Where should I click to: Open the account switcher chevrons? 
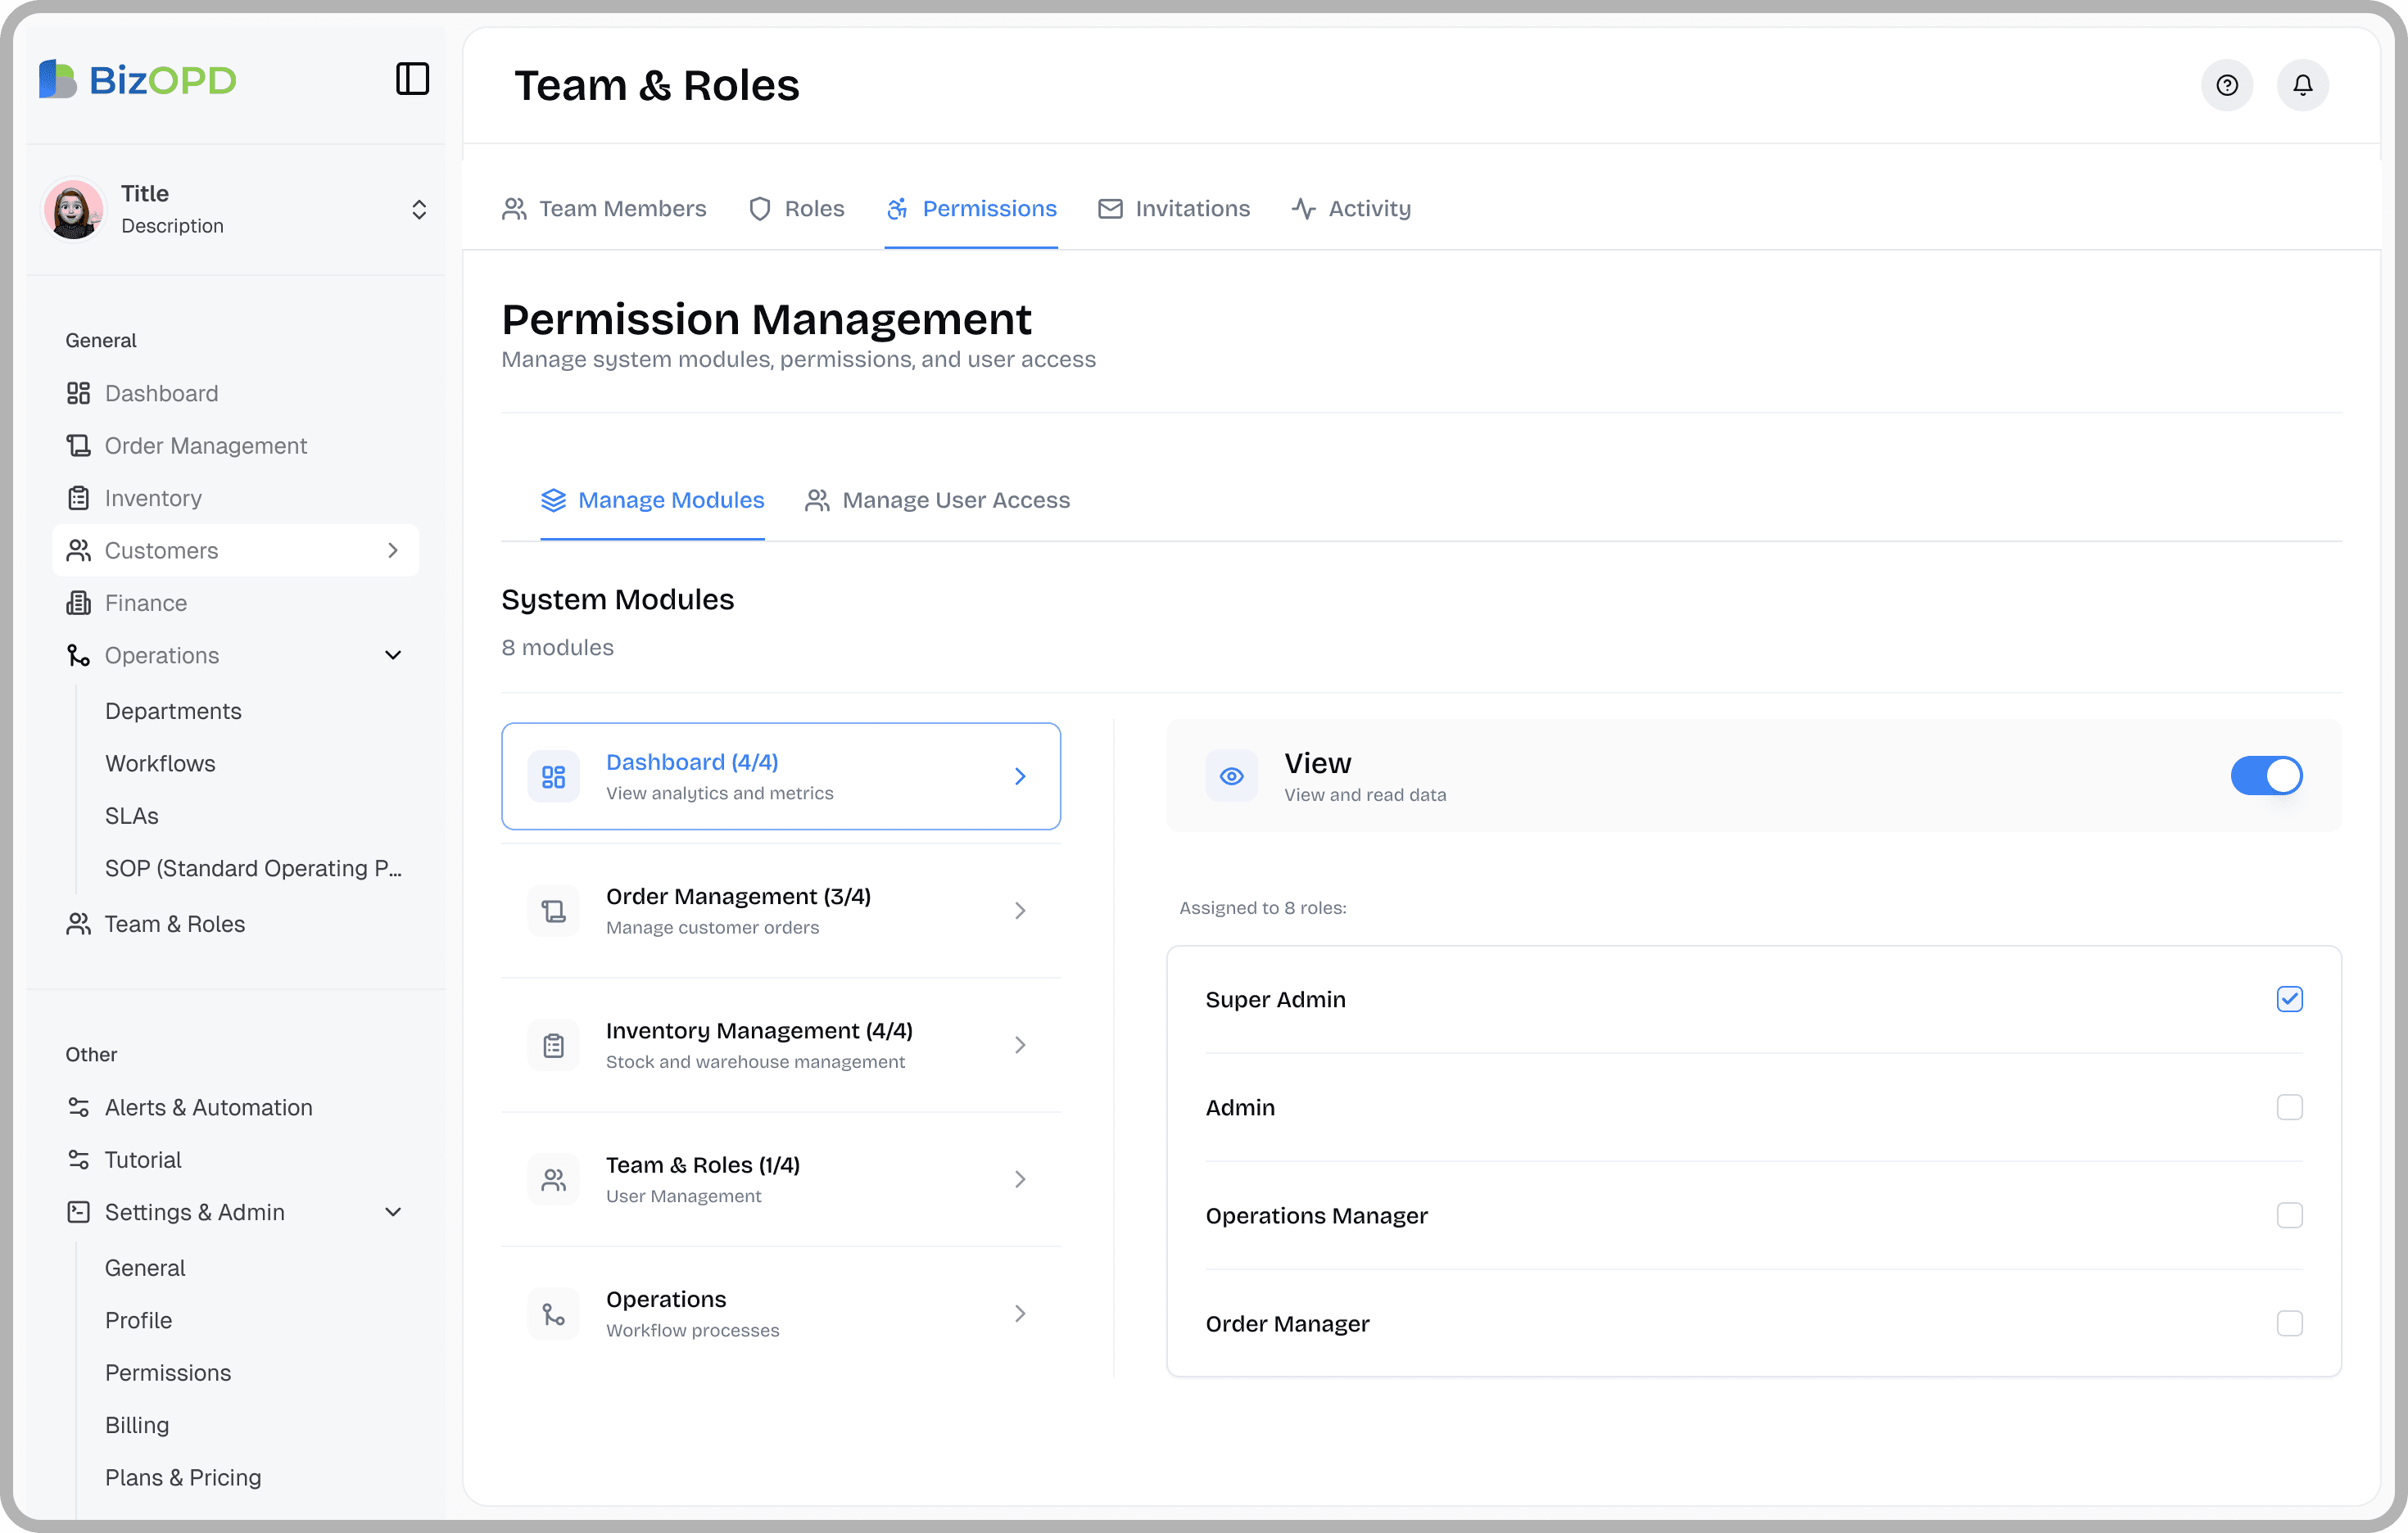[419, 209]
